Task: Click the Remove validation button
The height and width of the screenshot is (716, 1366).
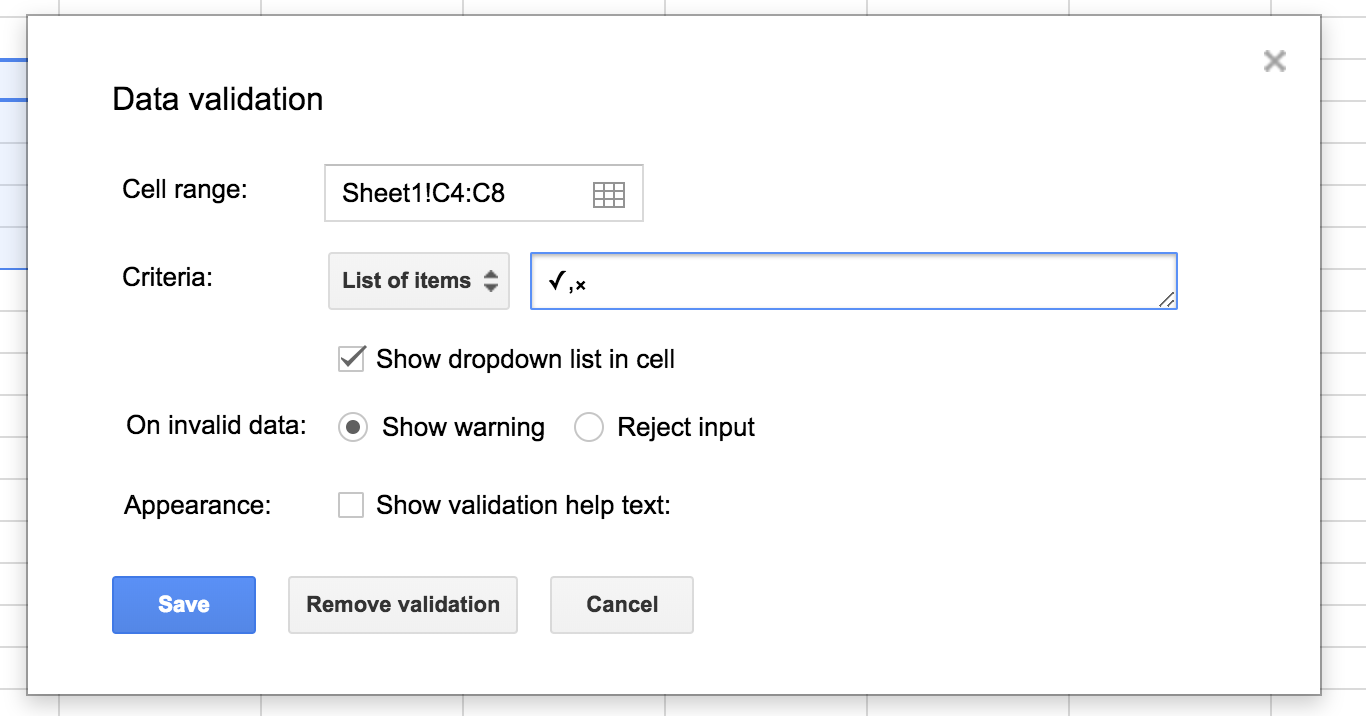Action: point(403,605)
